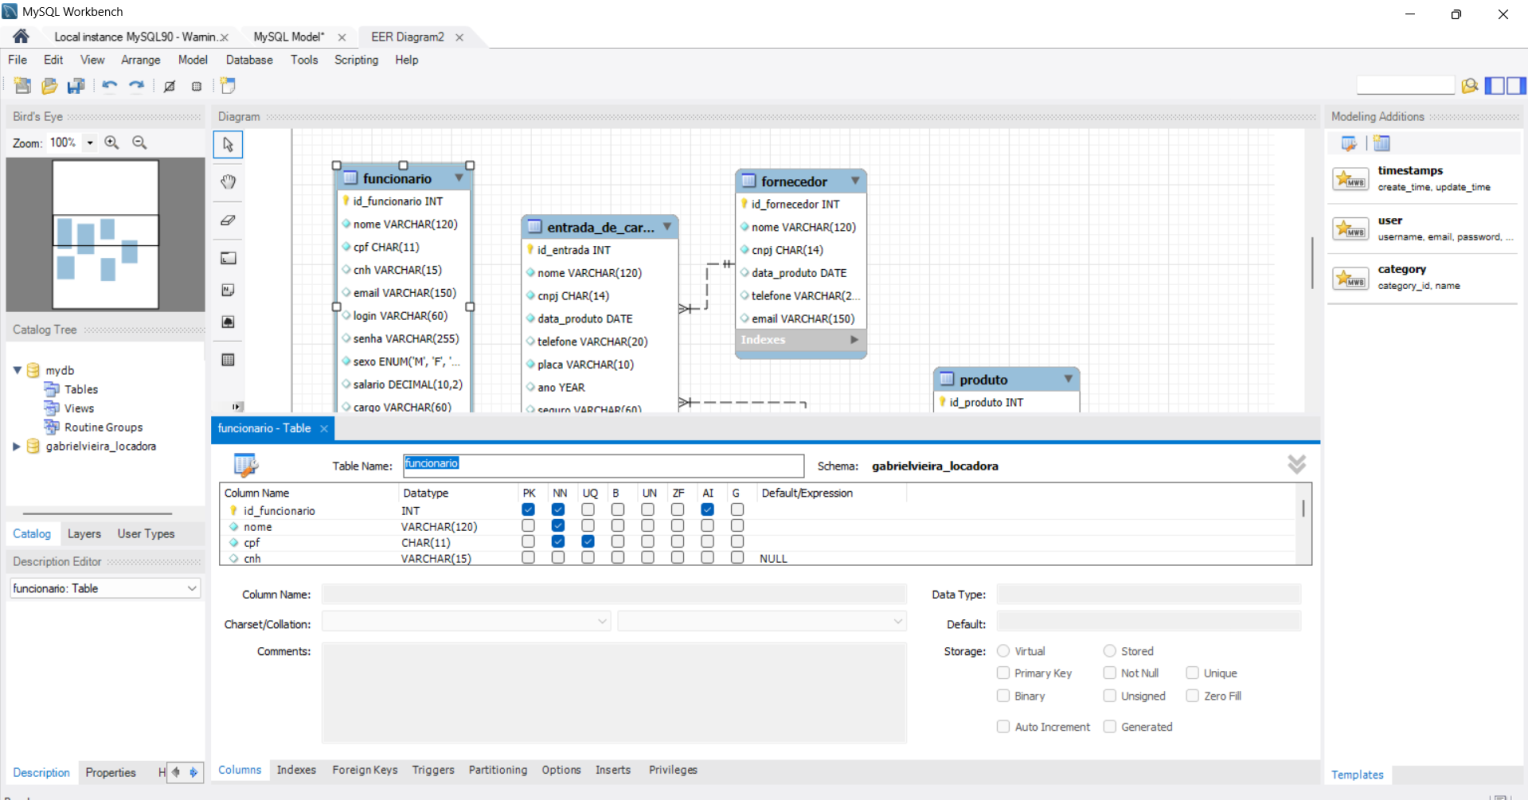Select the Eraser tool
The width and height of the screenshot is (1528, 800).
tap(228, 220)
